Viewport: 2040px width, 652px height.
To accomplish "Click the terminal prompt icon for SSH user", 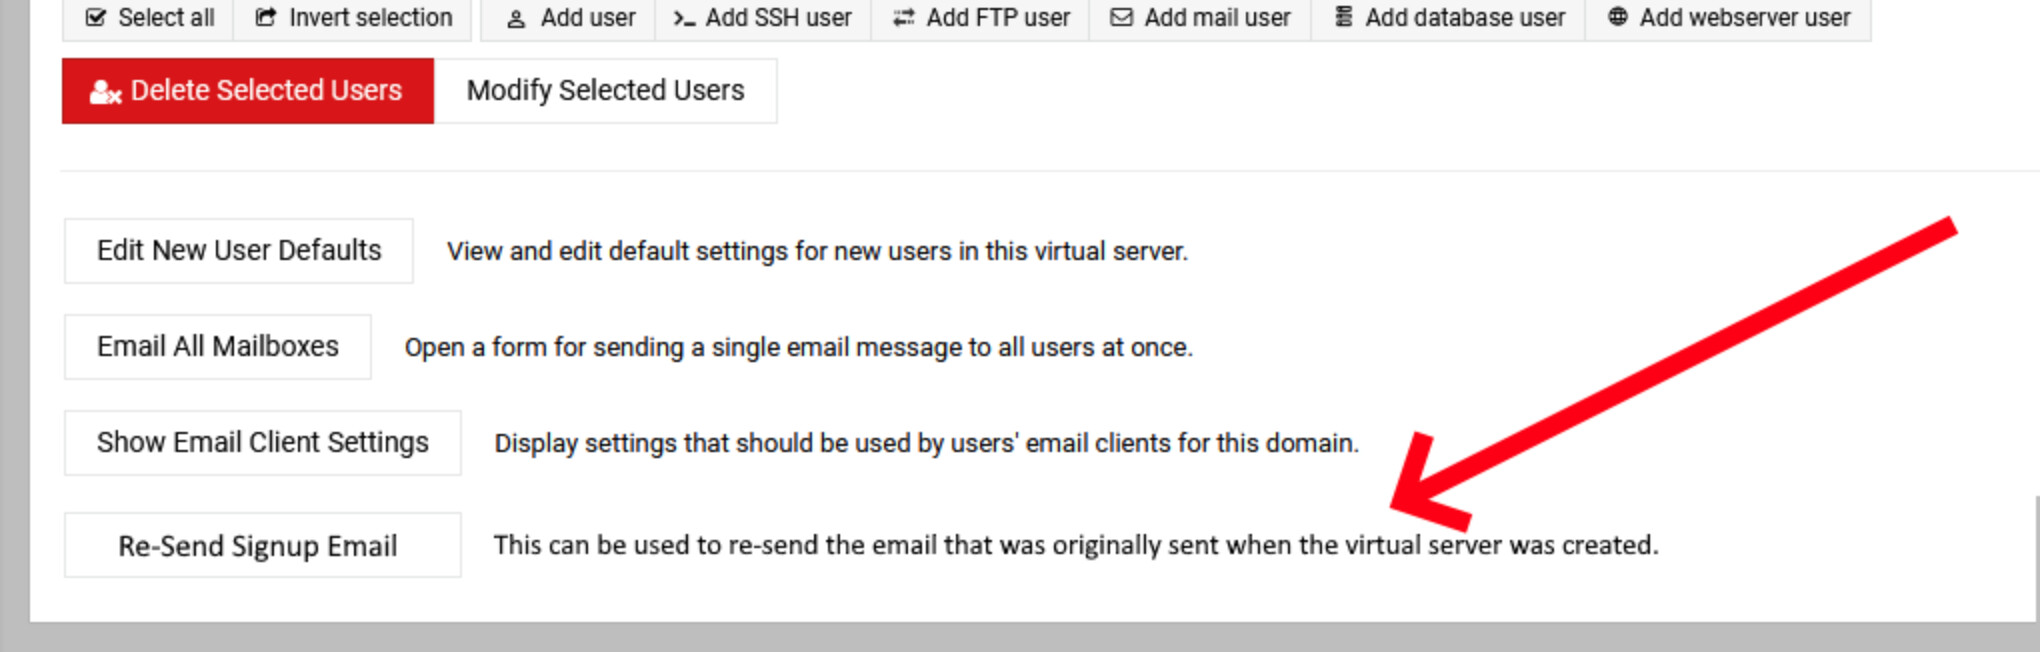I will click(x=684, y=18).
